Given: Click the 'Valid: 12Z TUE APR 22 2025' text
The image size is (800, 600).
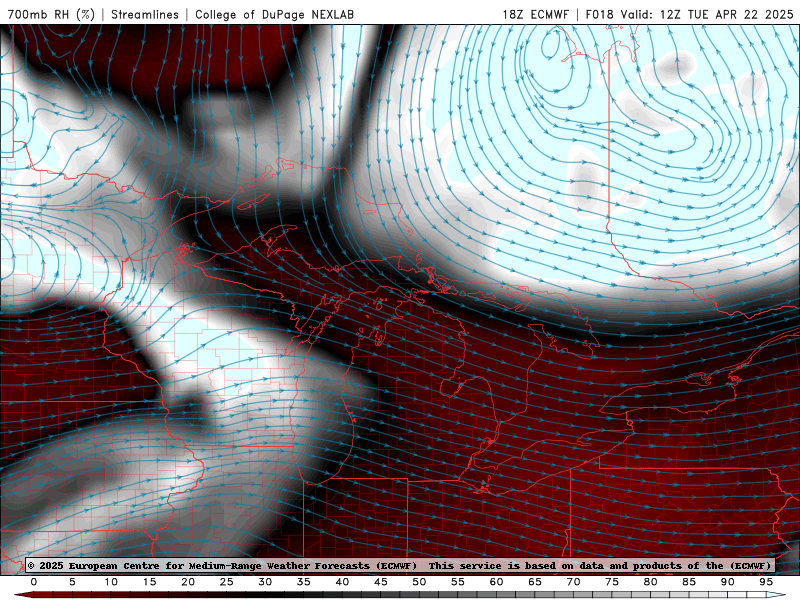Looking at the screenshot, I should pos(707,14).
